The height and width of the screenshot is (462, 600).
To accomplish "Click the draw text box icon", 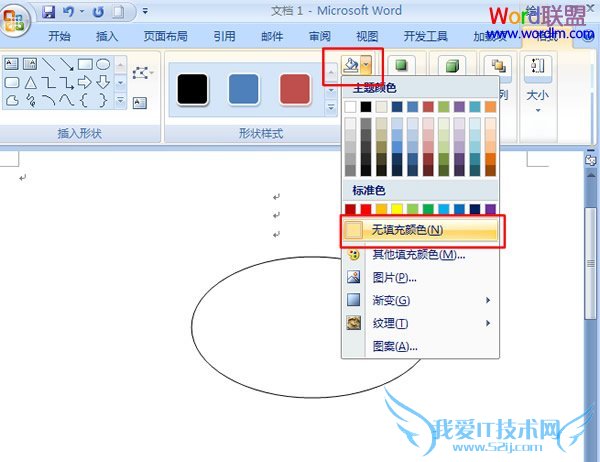I will pos(140,103).
